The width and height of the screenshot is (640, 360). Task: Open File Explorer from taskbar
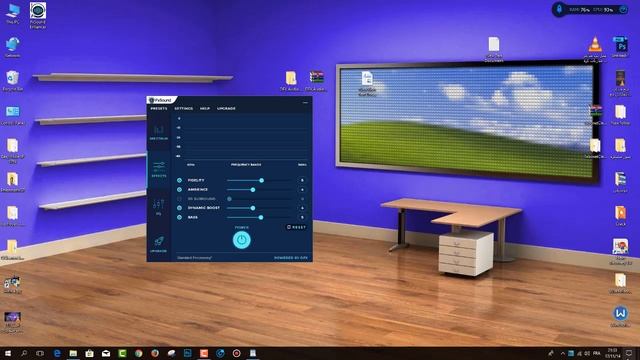point(73,353)
